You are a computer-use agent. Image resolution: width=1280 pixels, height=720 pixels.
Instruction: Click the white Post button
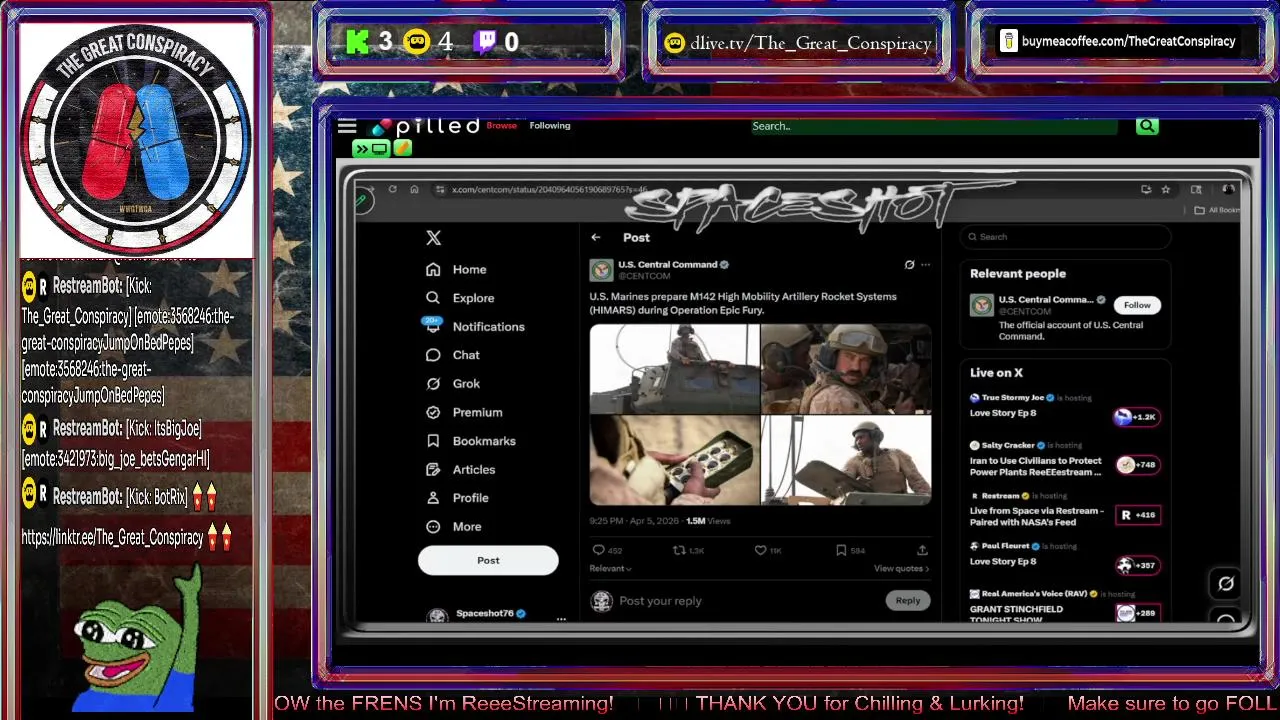(488, 560)
